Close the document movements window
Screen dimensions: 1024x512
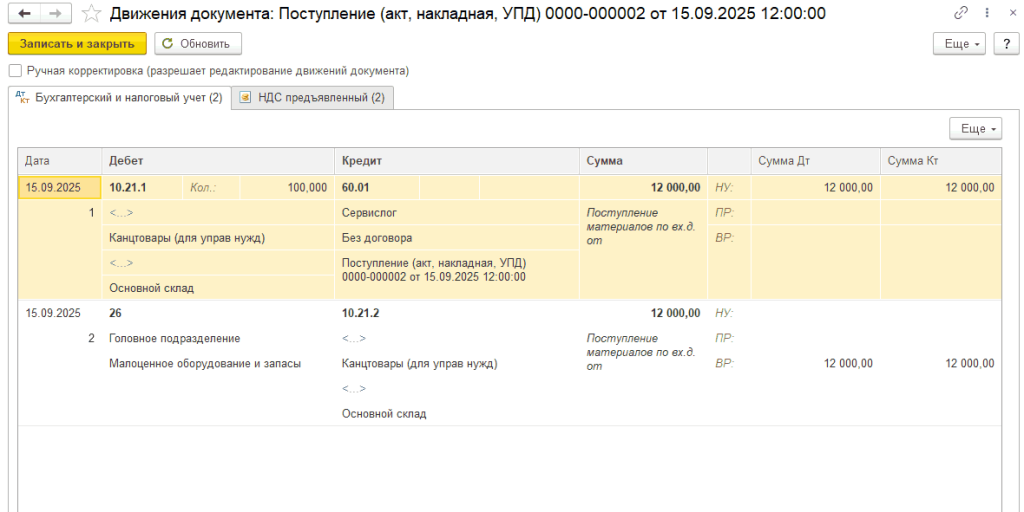[1011, 13]
